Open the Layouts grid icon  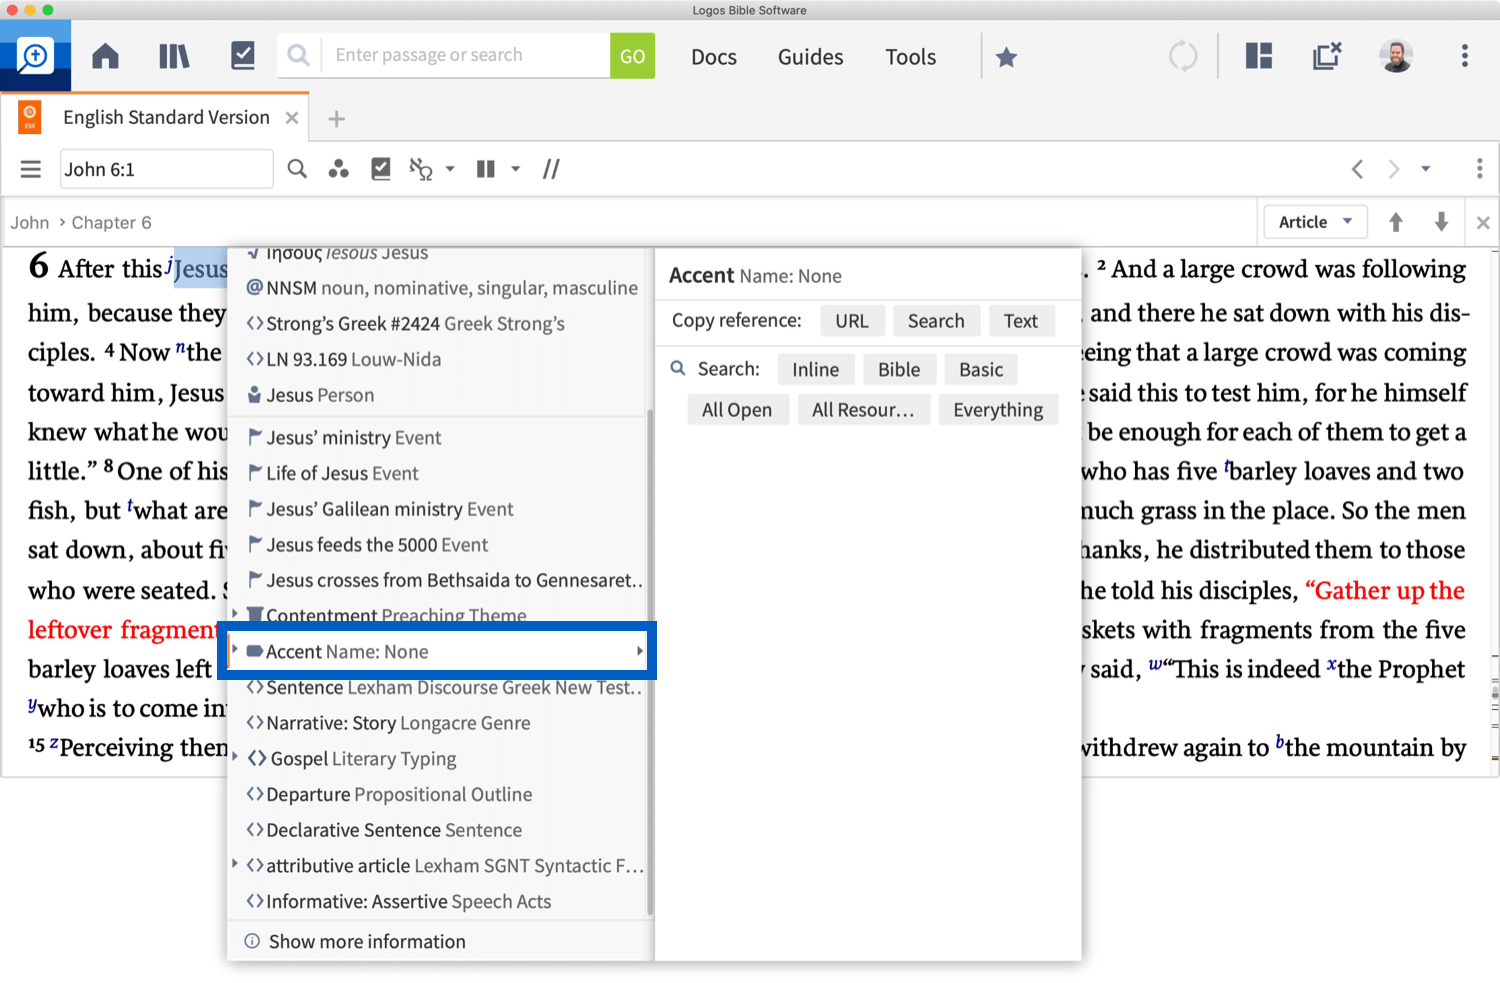pyautogui.click(x=1258, y=56)
